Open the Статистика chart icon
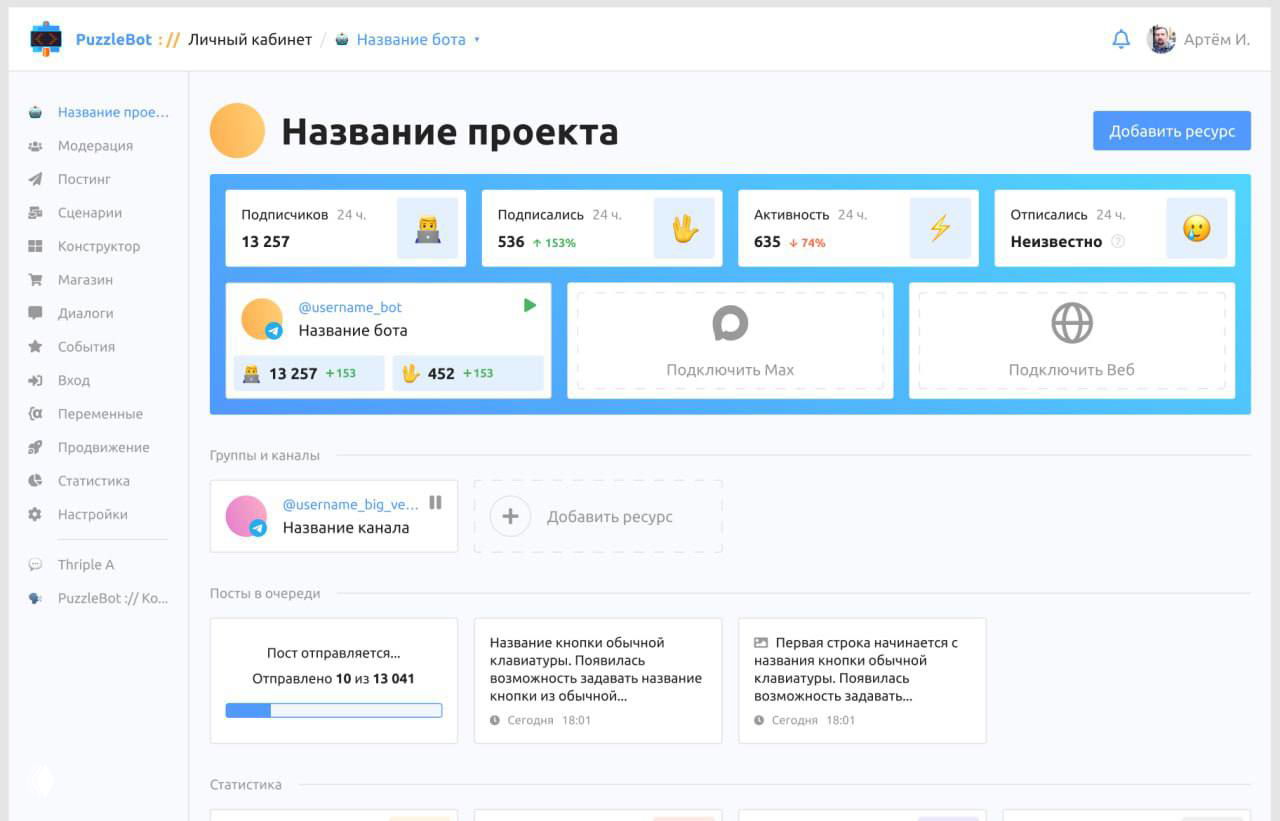 tap(35, 480)
